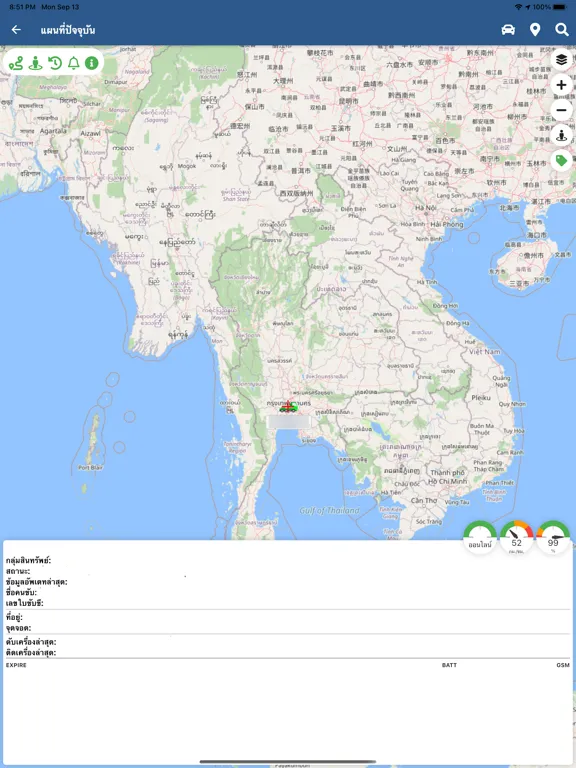Tap battery icon in status bar
Screen dimensions: 576x768
[x=560, y=7]
